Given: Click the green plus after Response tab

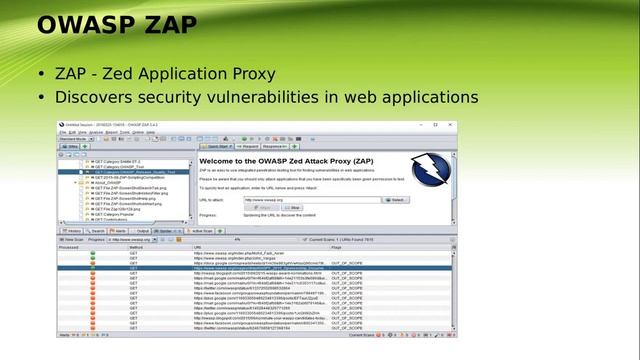Looking at the screenshot, I should point(294,147).
